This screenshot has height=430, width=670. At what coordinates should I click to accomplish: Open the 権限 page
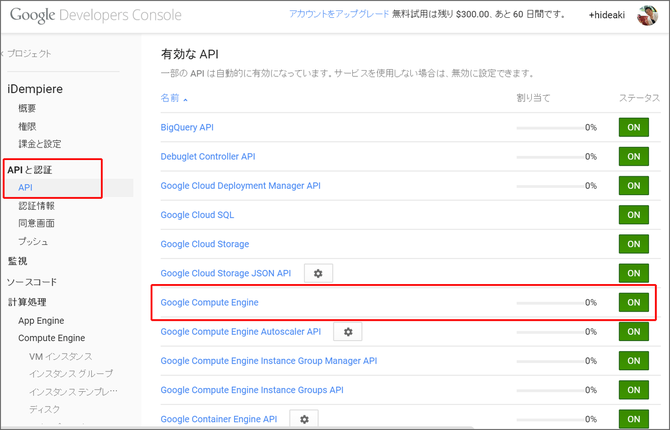[x=27, y=127]
